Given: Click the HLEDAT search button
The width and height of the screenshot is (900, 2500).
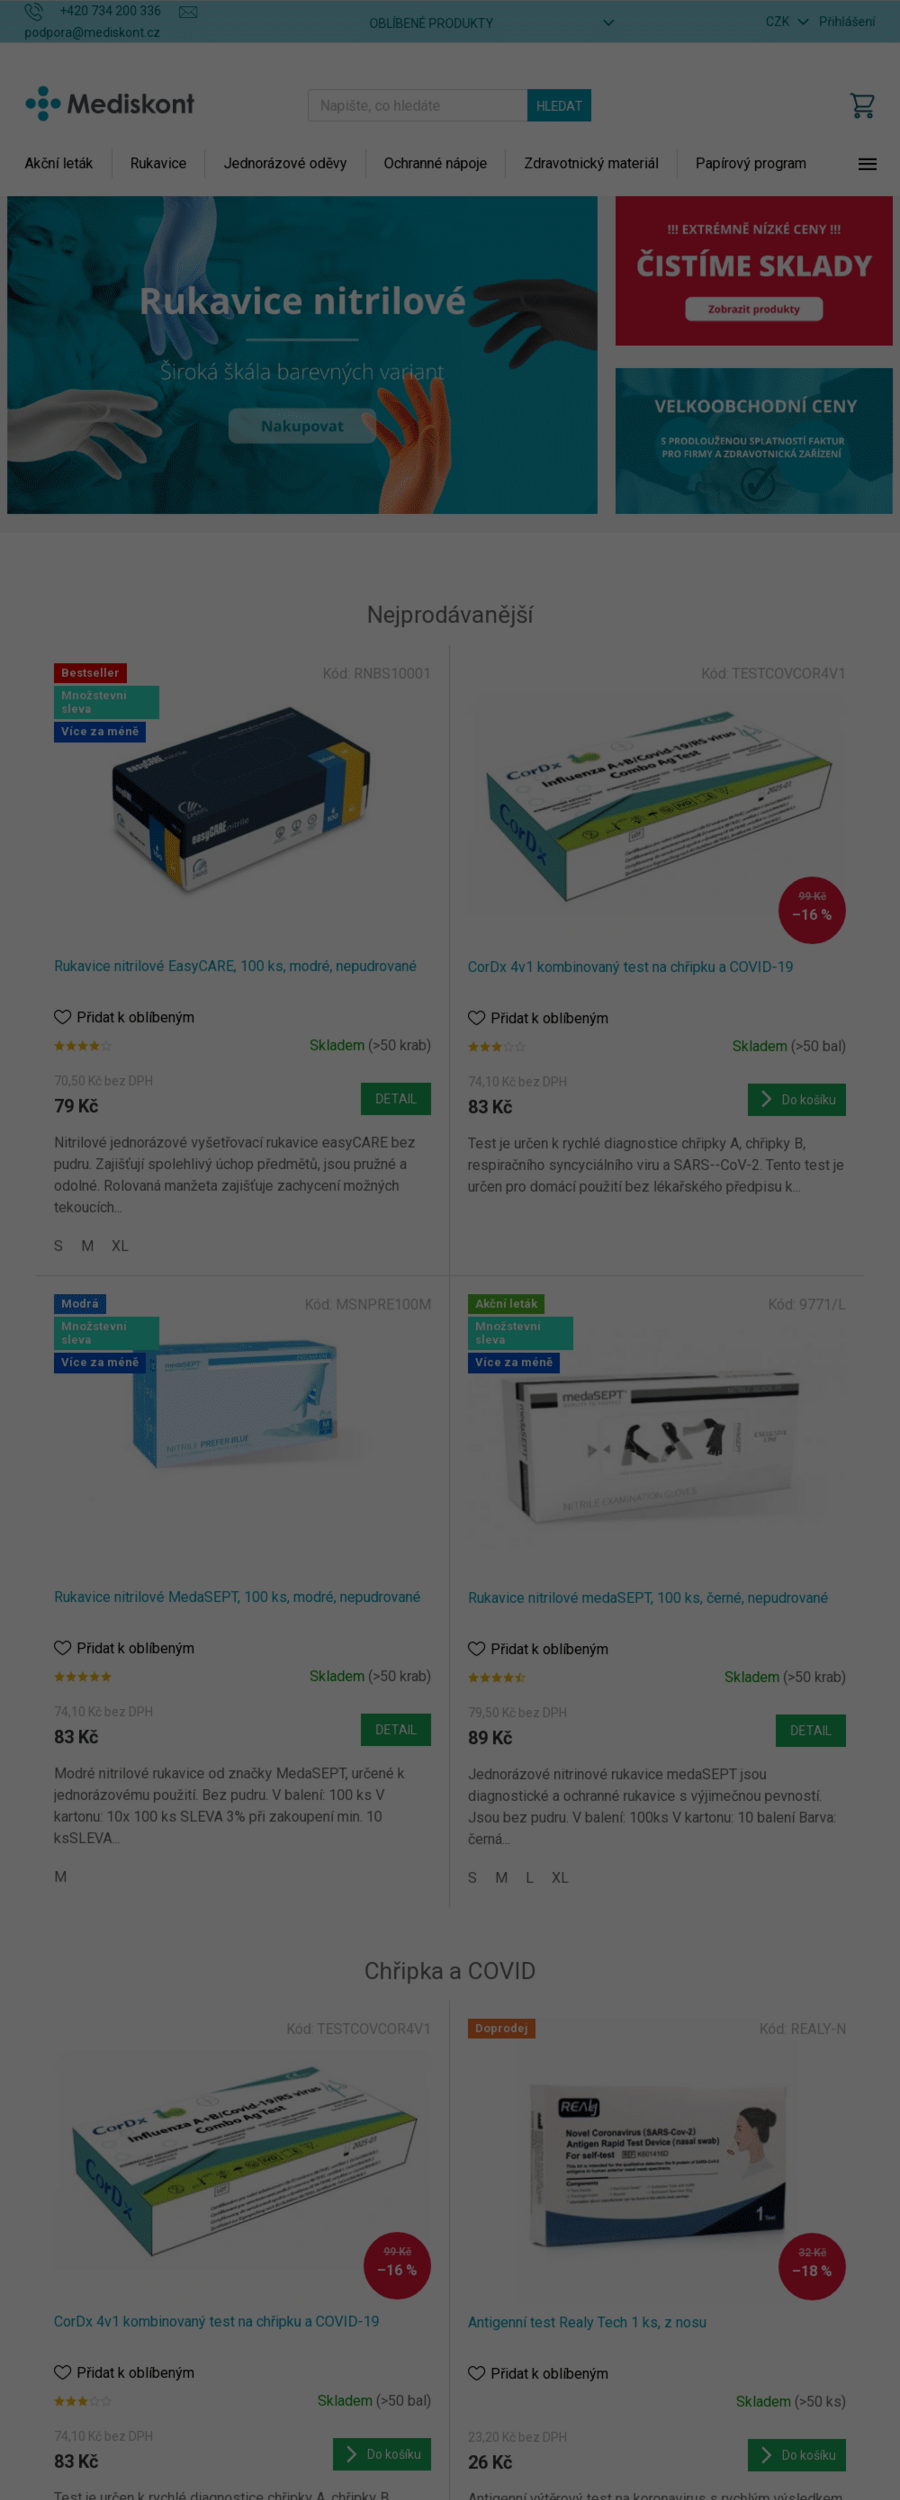Looking at the screenshot, I should [x=559, y=105].
